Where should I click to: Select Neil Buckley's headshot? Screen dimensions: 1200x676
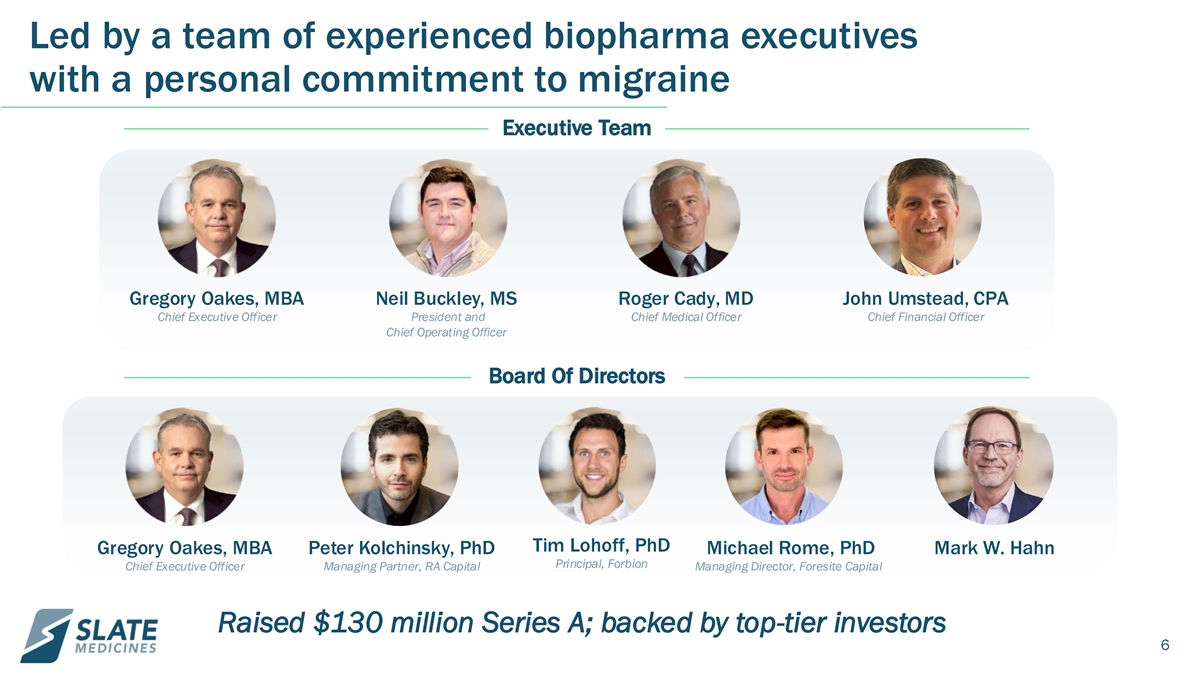coord(447,218)
